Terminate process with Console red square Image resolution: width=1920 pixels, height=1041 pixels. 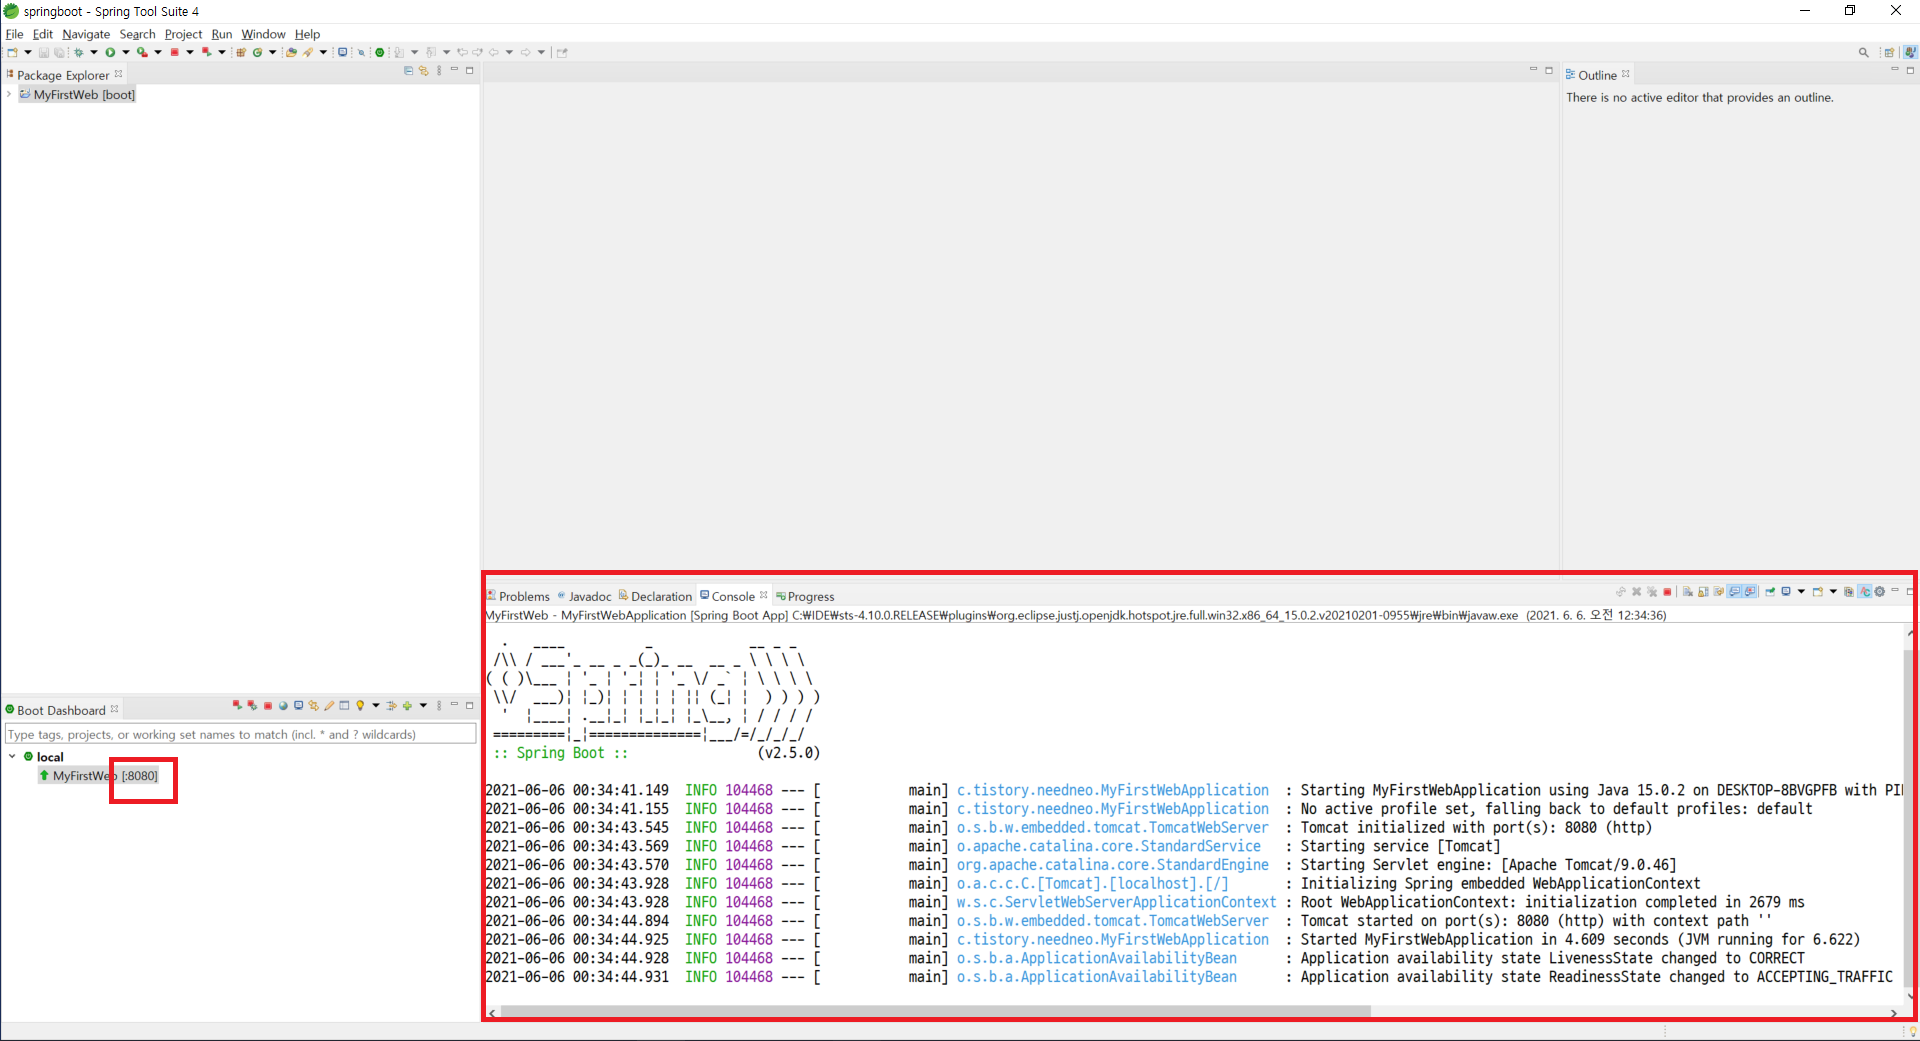coord(1667,592)
